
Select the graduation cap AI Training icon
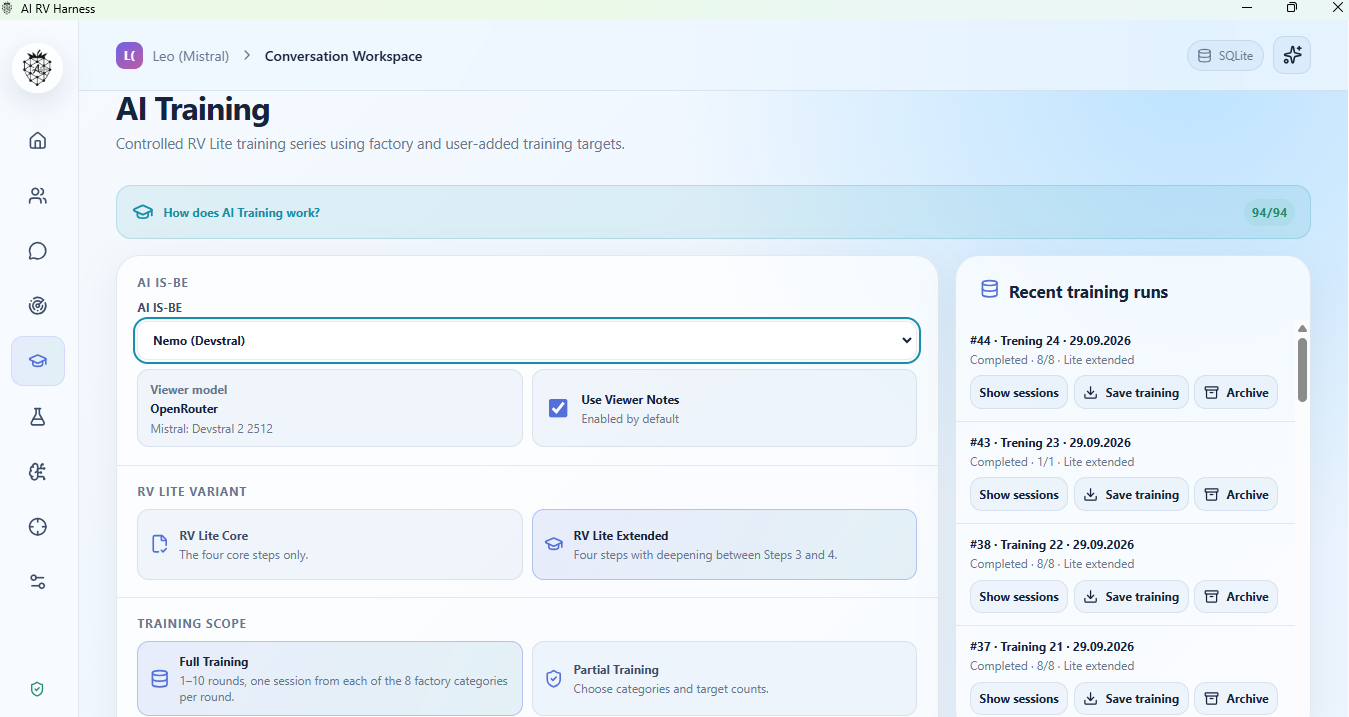point(38,361)
